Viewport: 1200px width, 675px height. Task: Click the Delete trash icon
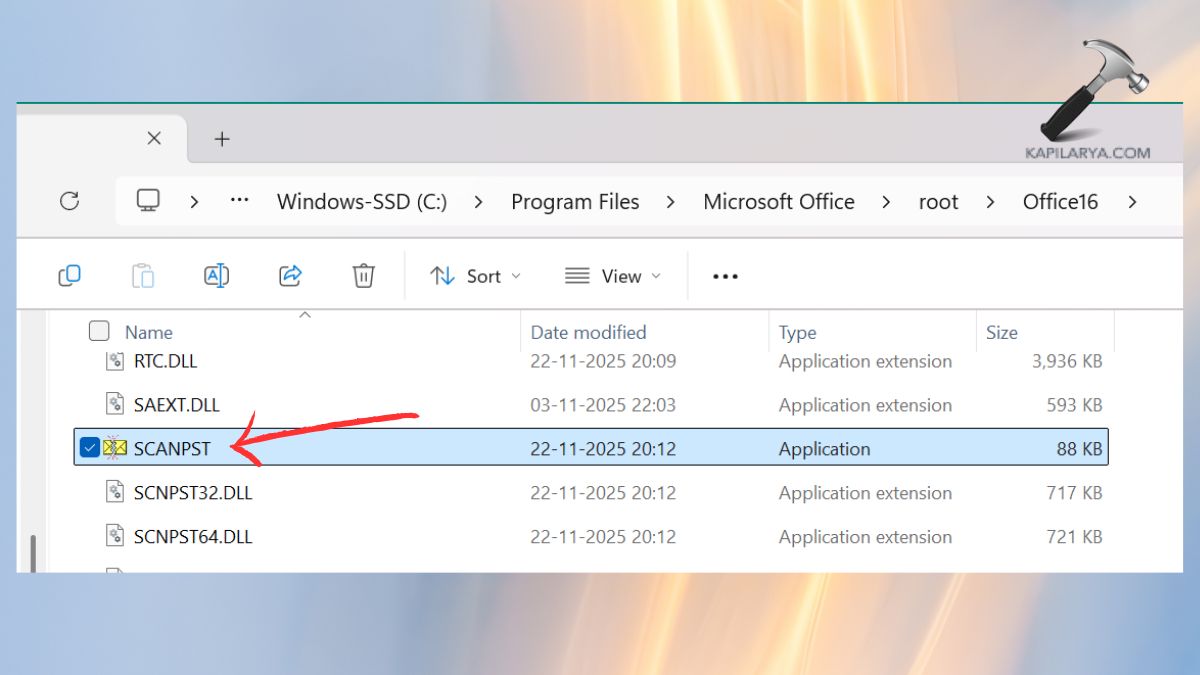364,276
